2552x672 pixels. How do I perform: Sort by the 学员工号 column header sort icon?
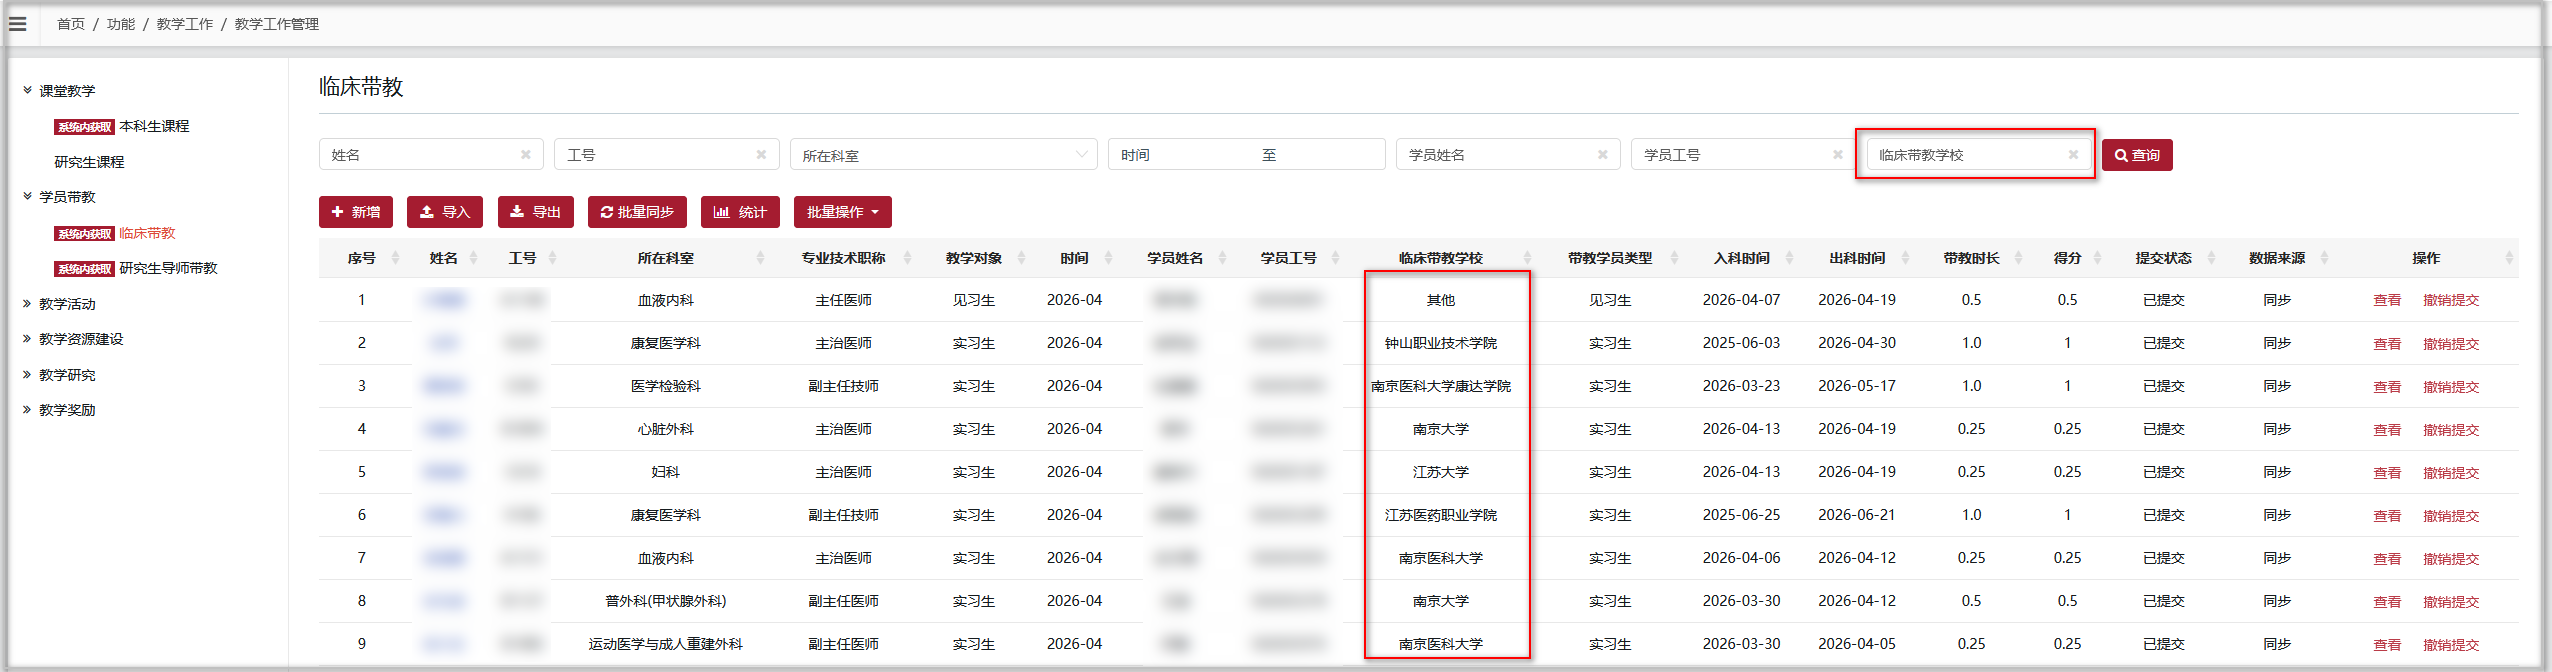coord(1335,258)
